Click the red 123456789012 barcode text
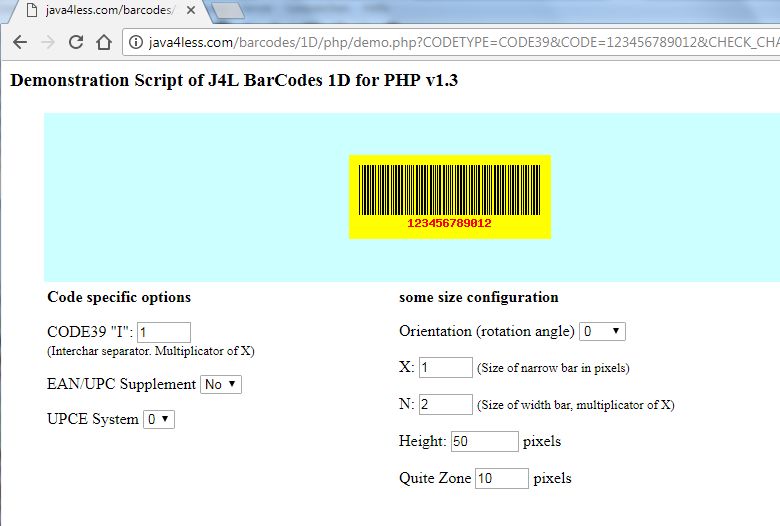Viewport: 780px width, 526px height. pos(449,223)
